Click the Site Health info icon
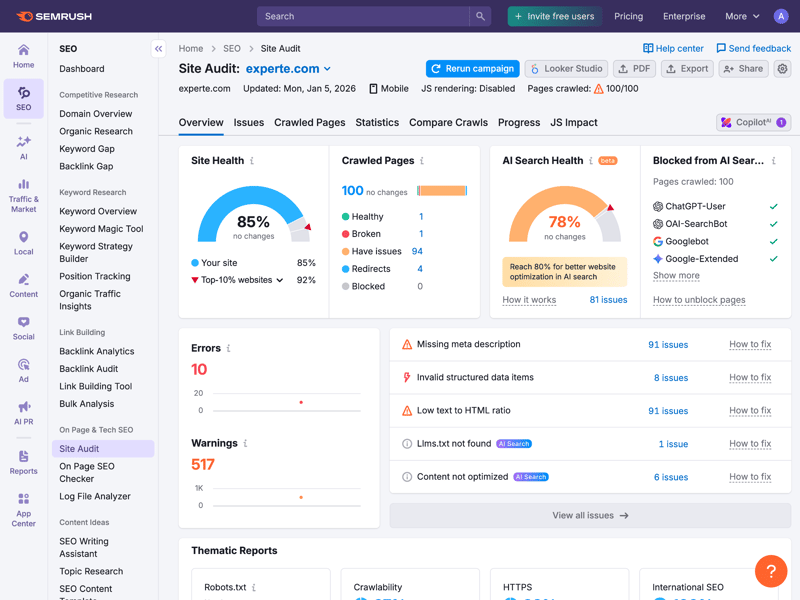The image size is (800, 600). click(x=252, y=161)
